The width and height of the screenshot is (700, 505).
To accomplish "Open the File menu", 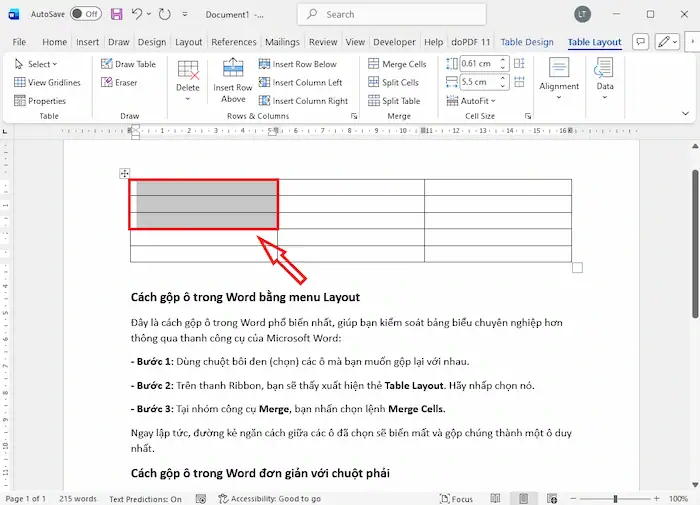I will tap(19, 42).
